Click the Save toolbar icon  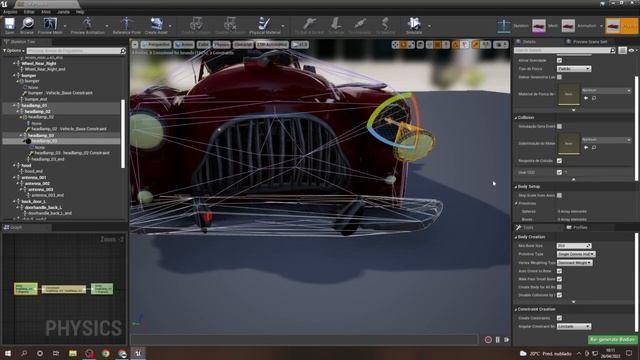click(9, 25)
